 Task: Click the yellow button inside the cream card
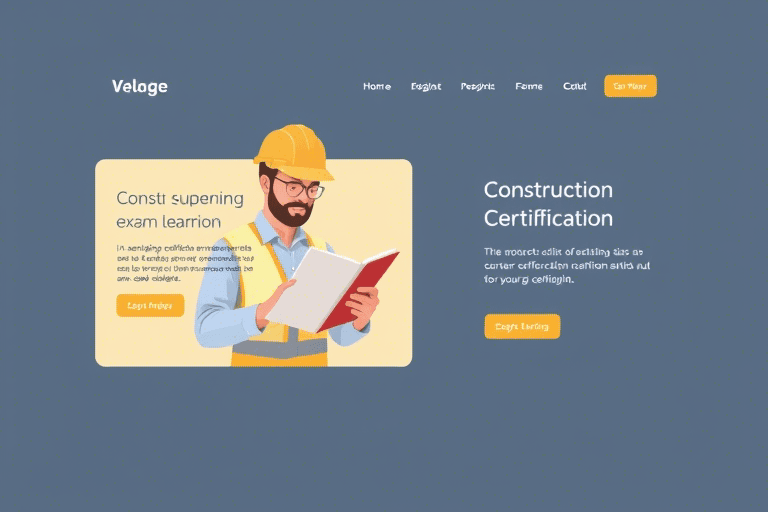click(x=150, y=305)
